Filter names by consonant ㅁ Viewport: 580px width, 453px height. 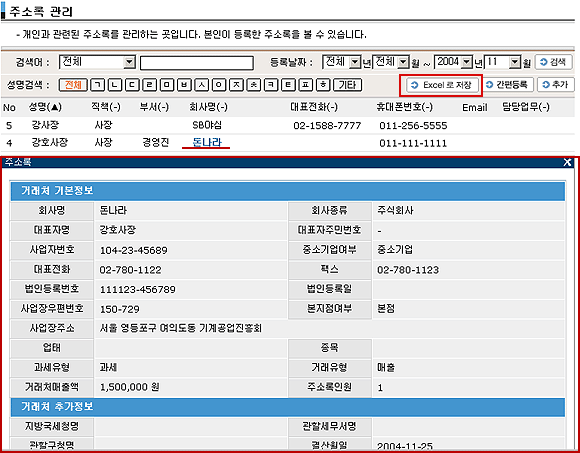(167, 85)
